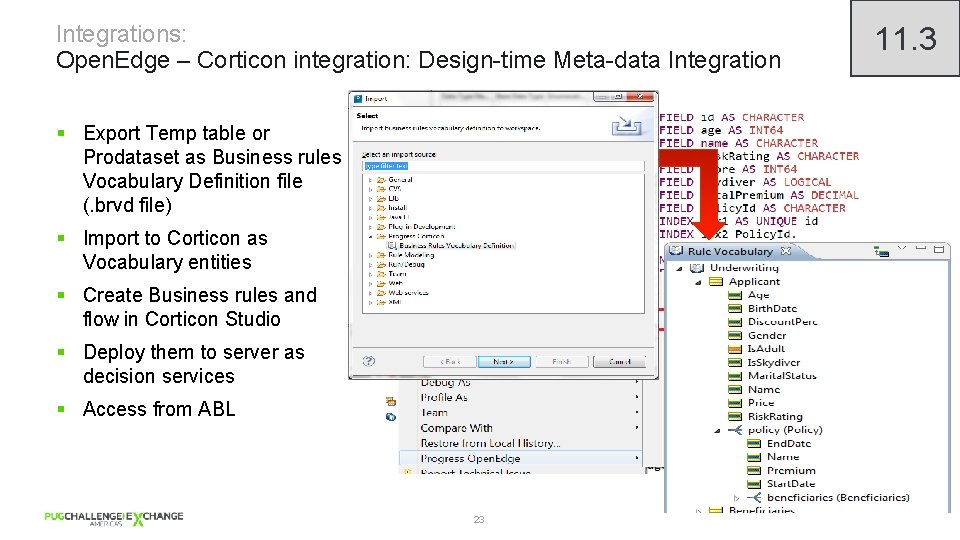Collapse the Applicant entity node

698,283
